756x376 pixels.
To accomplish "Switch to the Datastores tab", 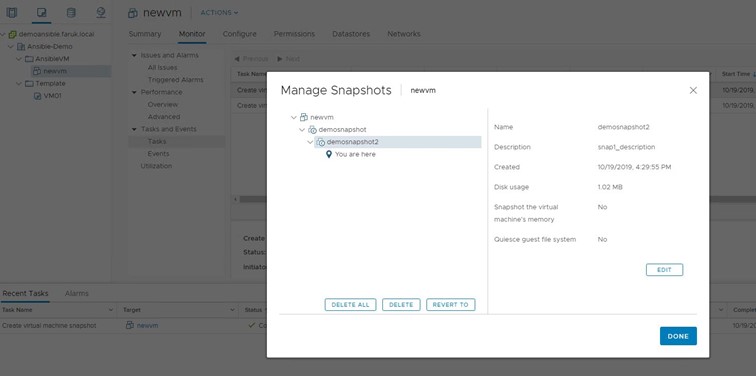I will pyautogui.click(x=351, y=34).
